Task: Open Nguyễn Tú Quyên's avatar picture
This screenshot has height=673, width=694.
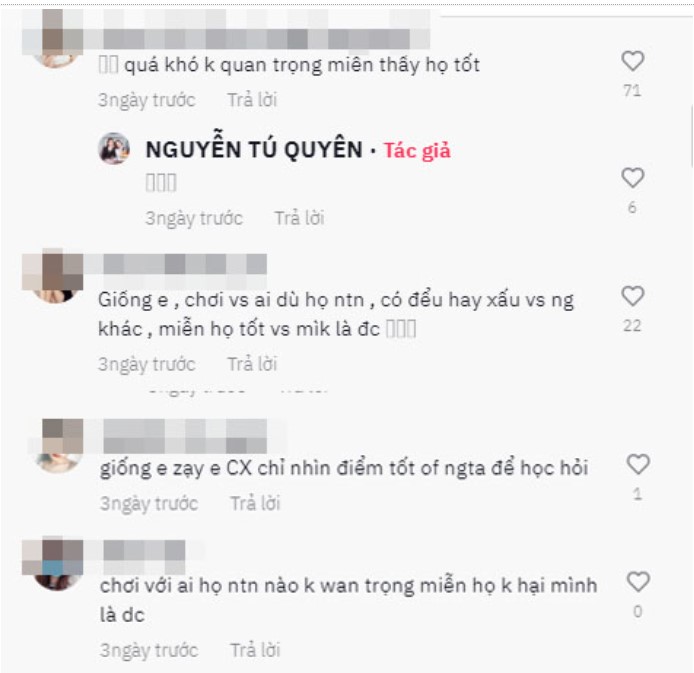Action: click(114, 149)
